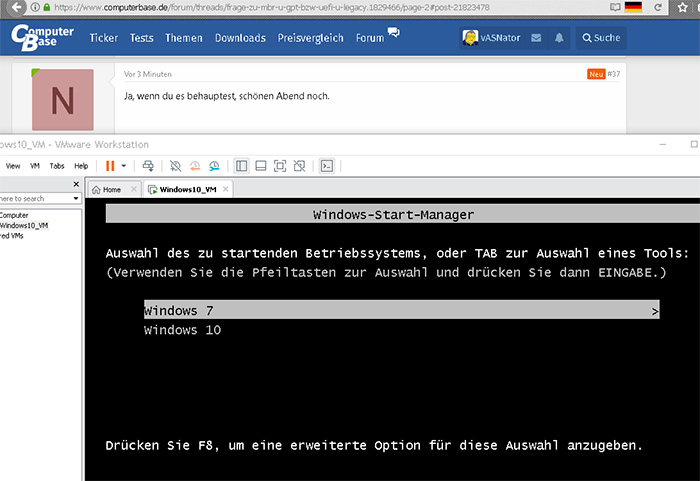
Task: Click post number #37 link
Action: [x=614, y=74]
